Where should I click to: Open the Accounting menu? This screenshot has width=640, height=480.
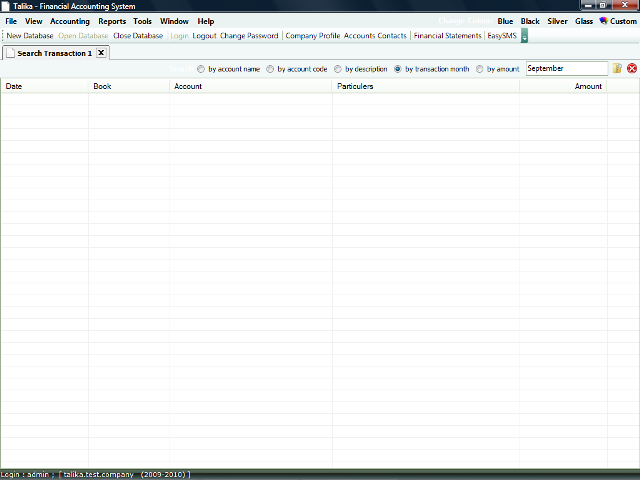coord(69,21)
